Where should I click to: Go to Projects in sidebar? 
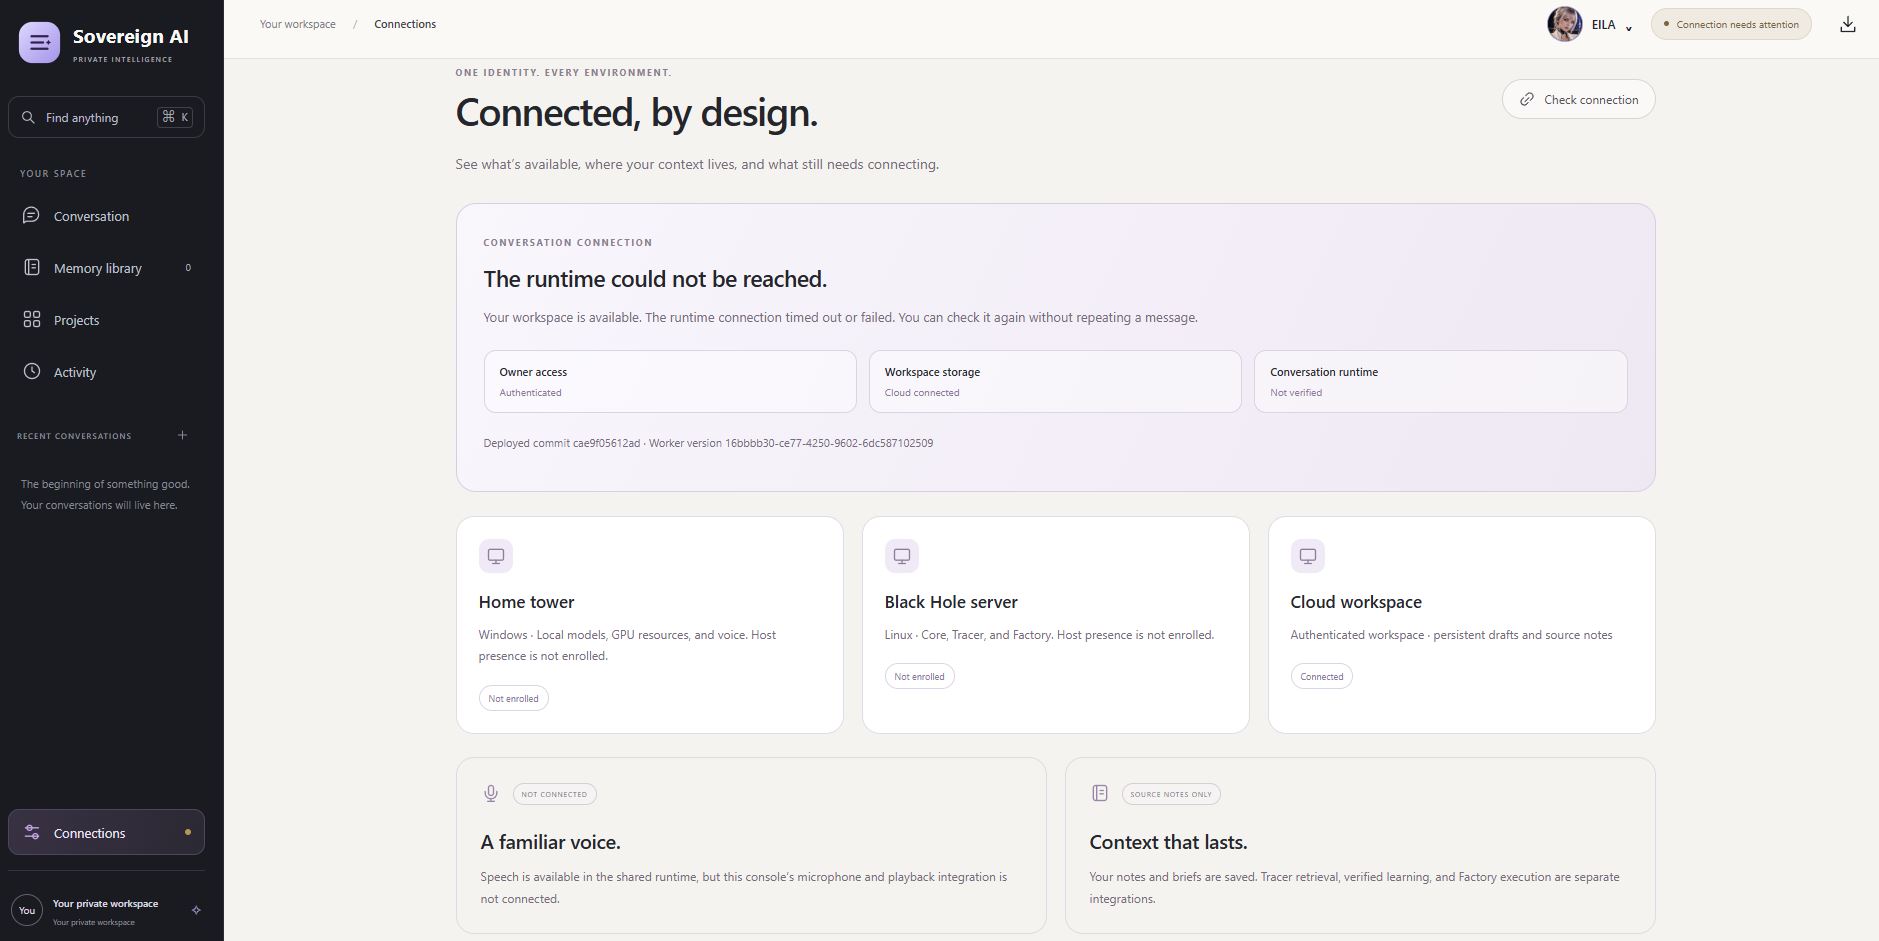click(106, 320)
